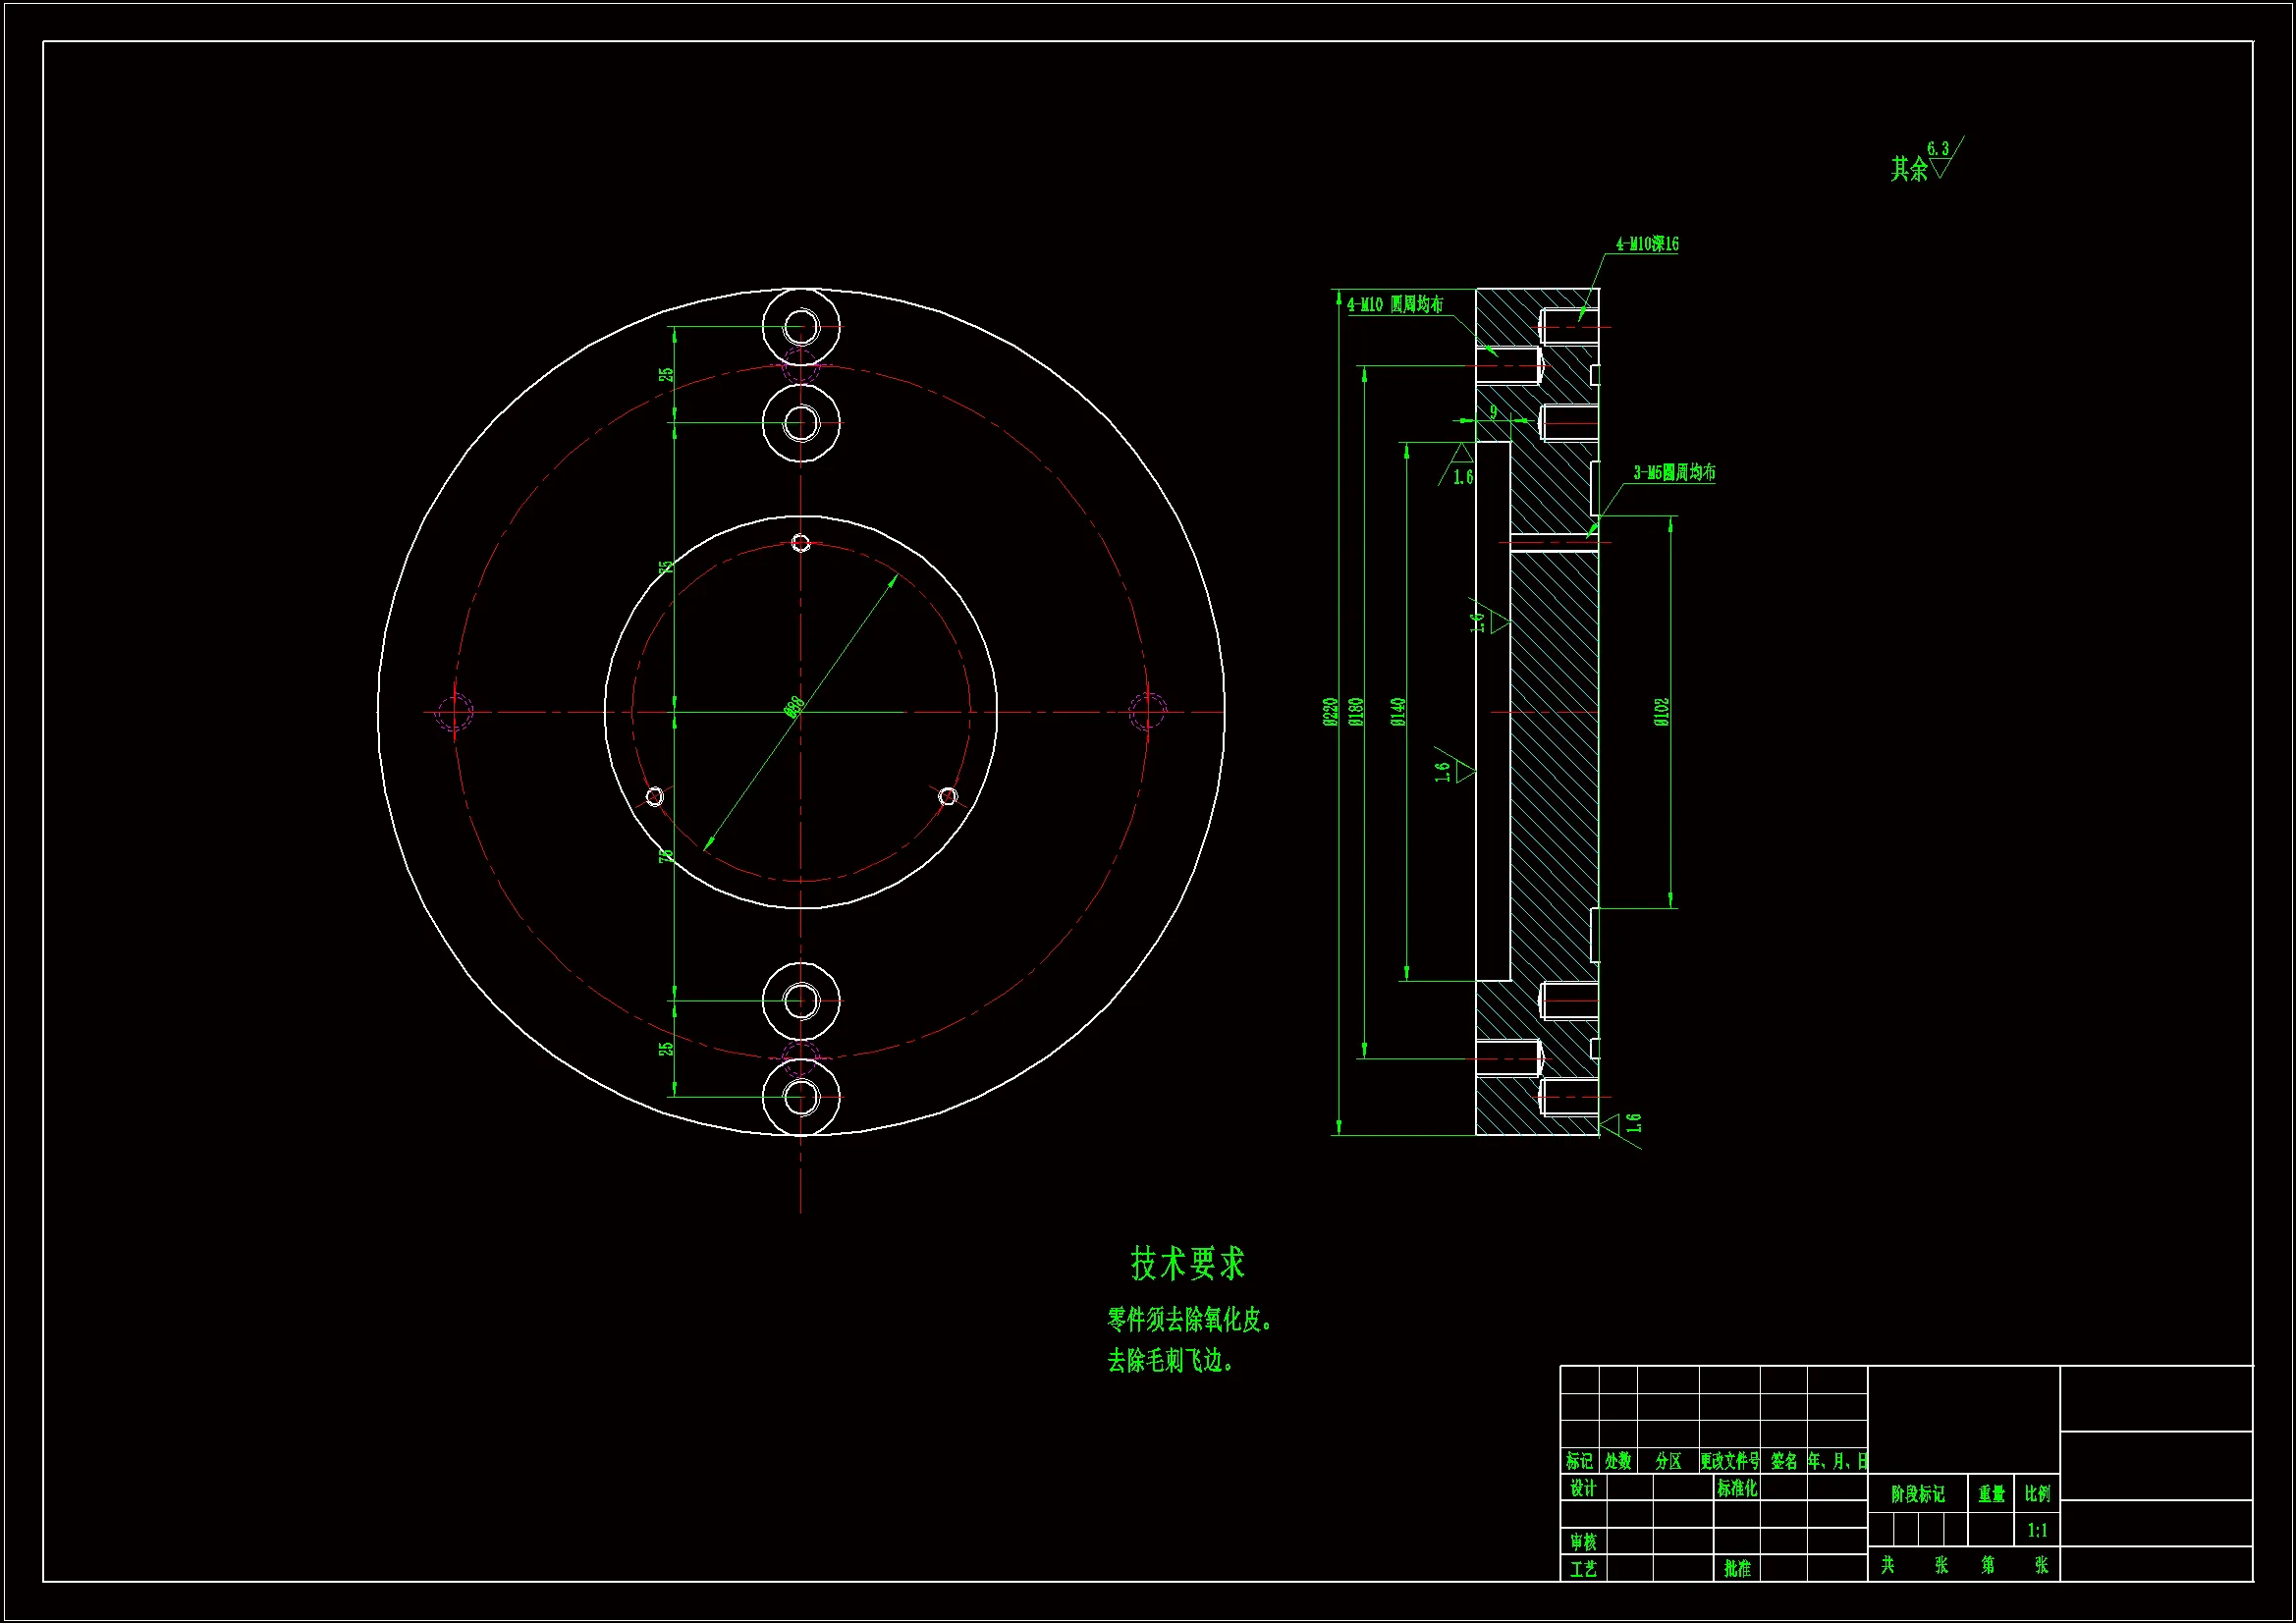Viewport: 2296px width, 1623px height.
Task: Click the 技术要求 heading text
Action: tap(1187, 1264)
